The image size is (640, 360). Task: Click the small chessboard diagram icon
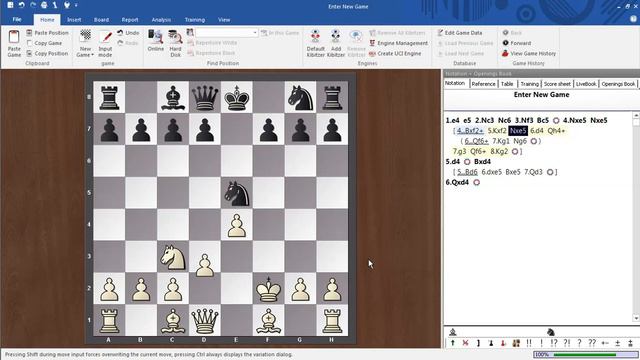(516, 343)
